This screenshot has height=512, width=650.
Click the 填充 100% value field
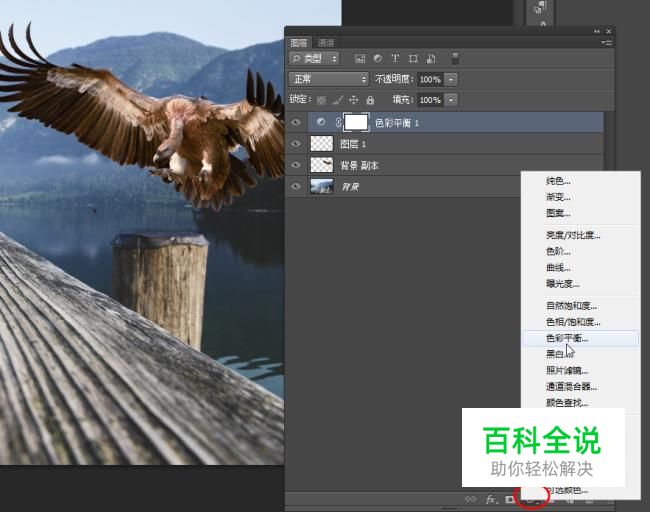[x=430, y=100]
